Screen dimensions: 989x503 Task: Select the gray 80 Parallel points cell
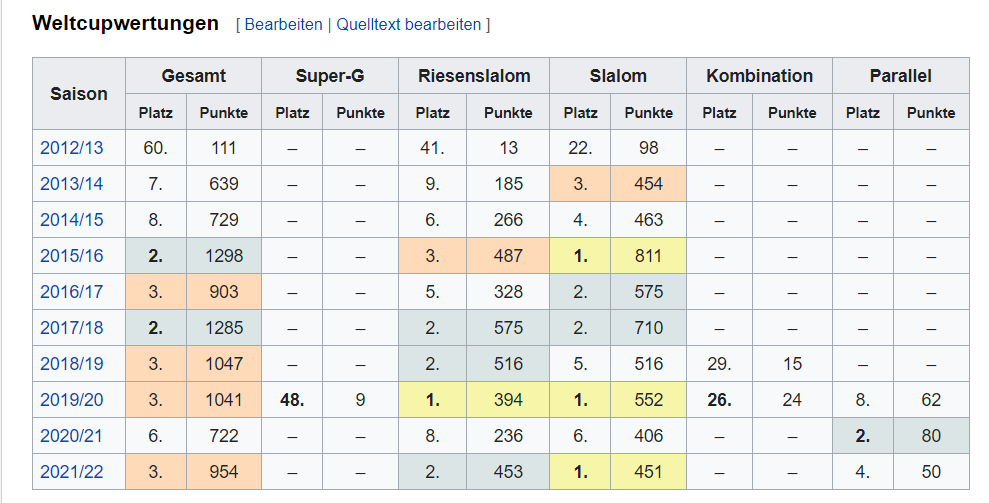(931, 435)
